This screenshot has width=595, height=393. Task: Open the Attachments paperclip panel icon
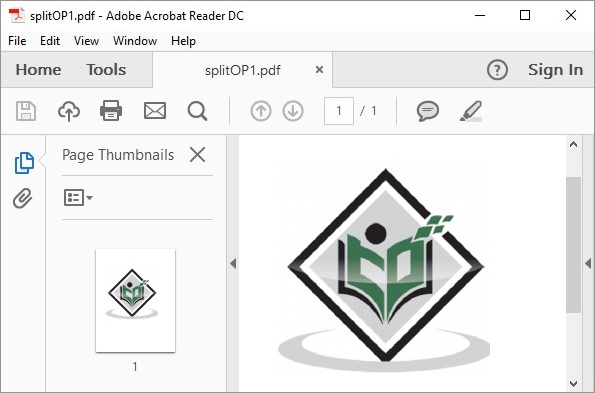click(x=23, y=198)
